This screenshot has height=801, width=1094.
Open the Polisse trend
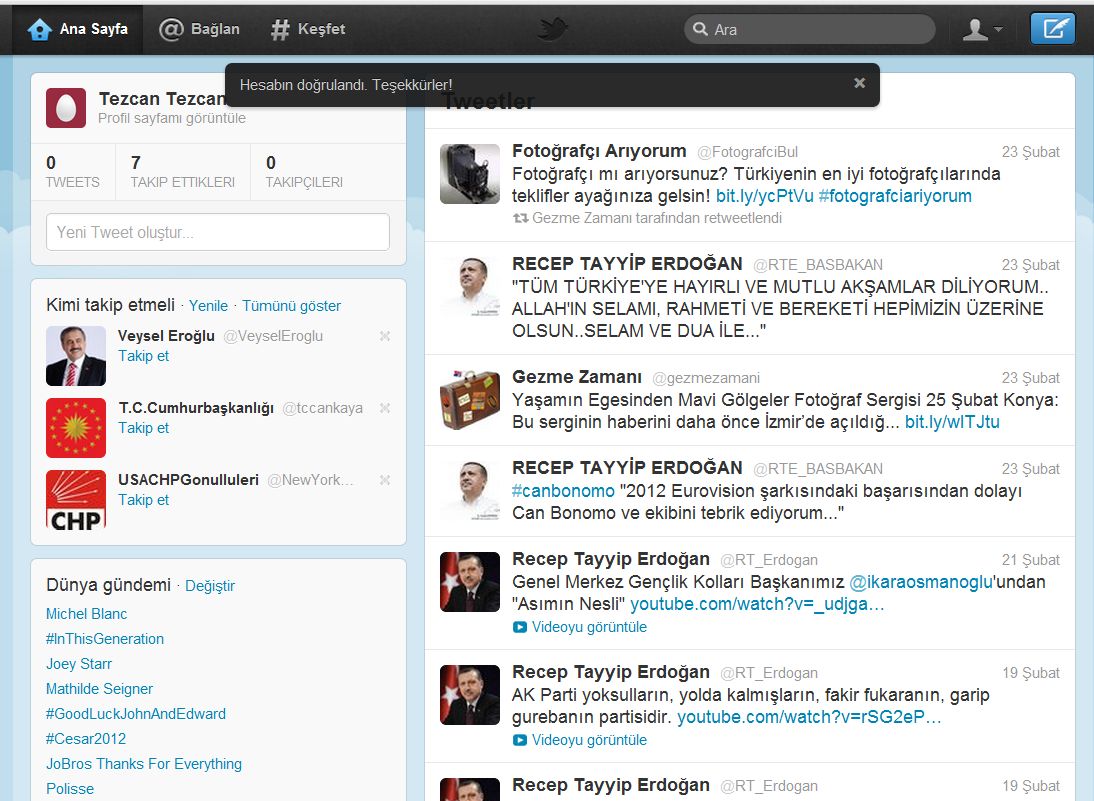click(70, 788)
